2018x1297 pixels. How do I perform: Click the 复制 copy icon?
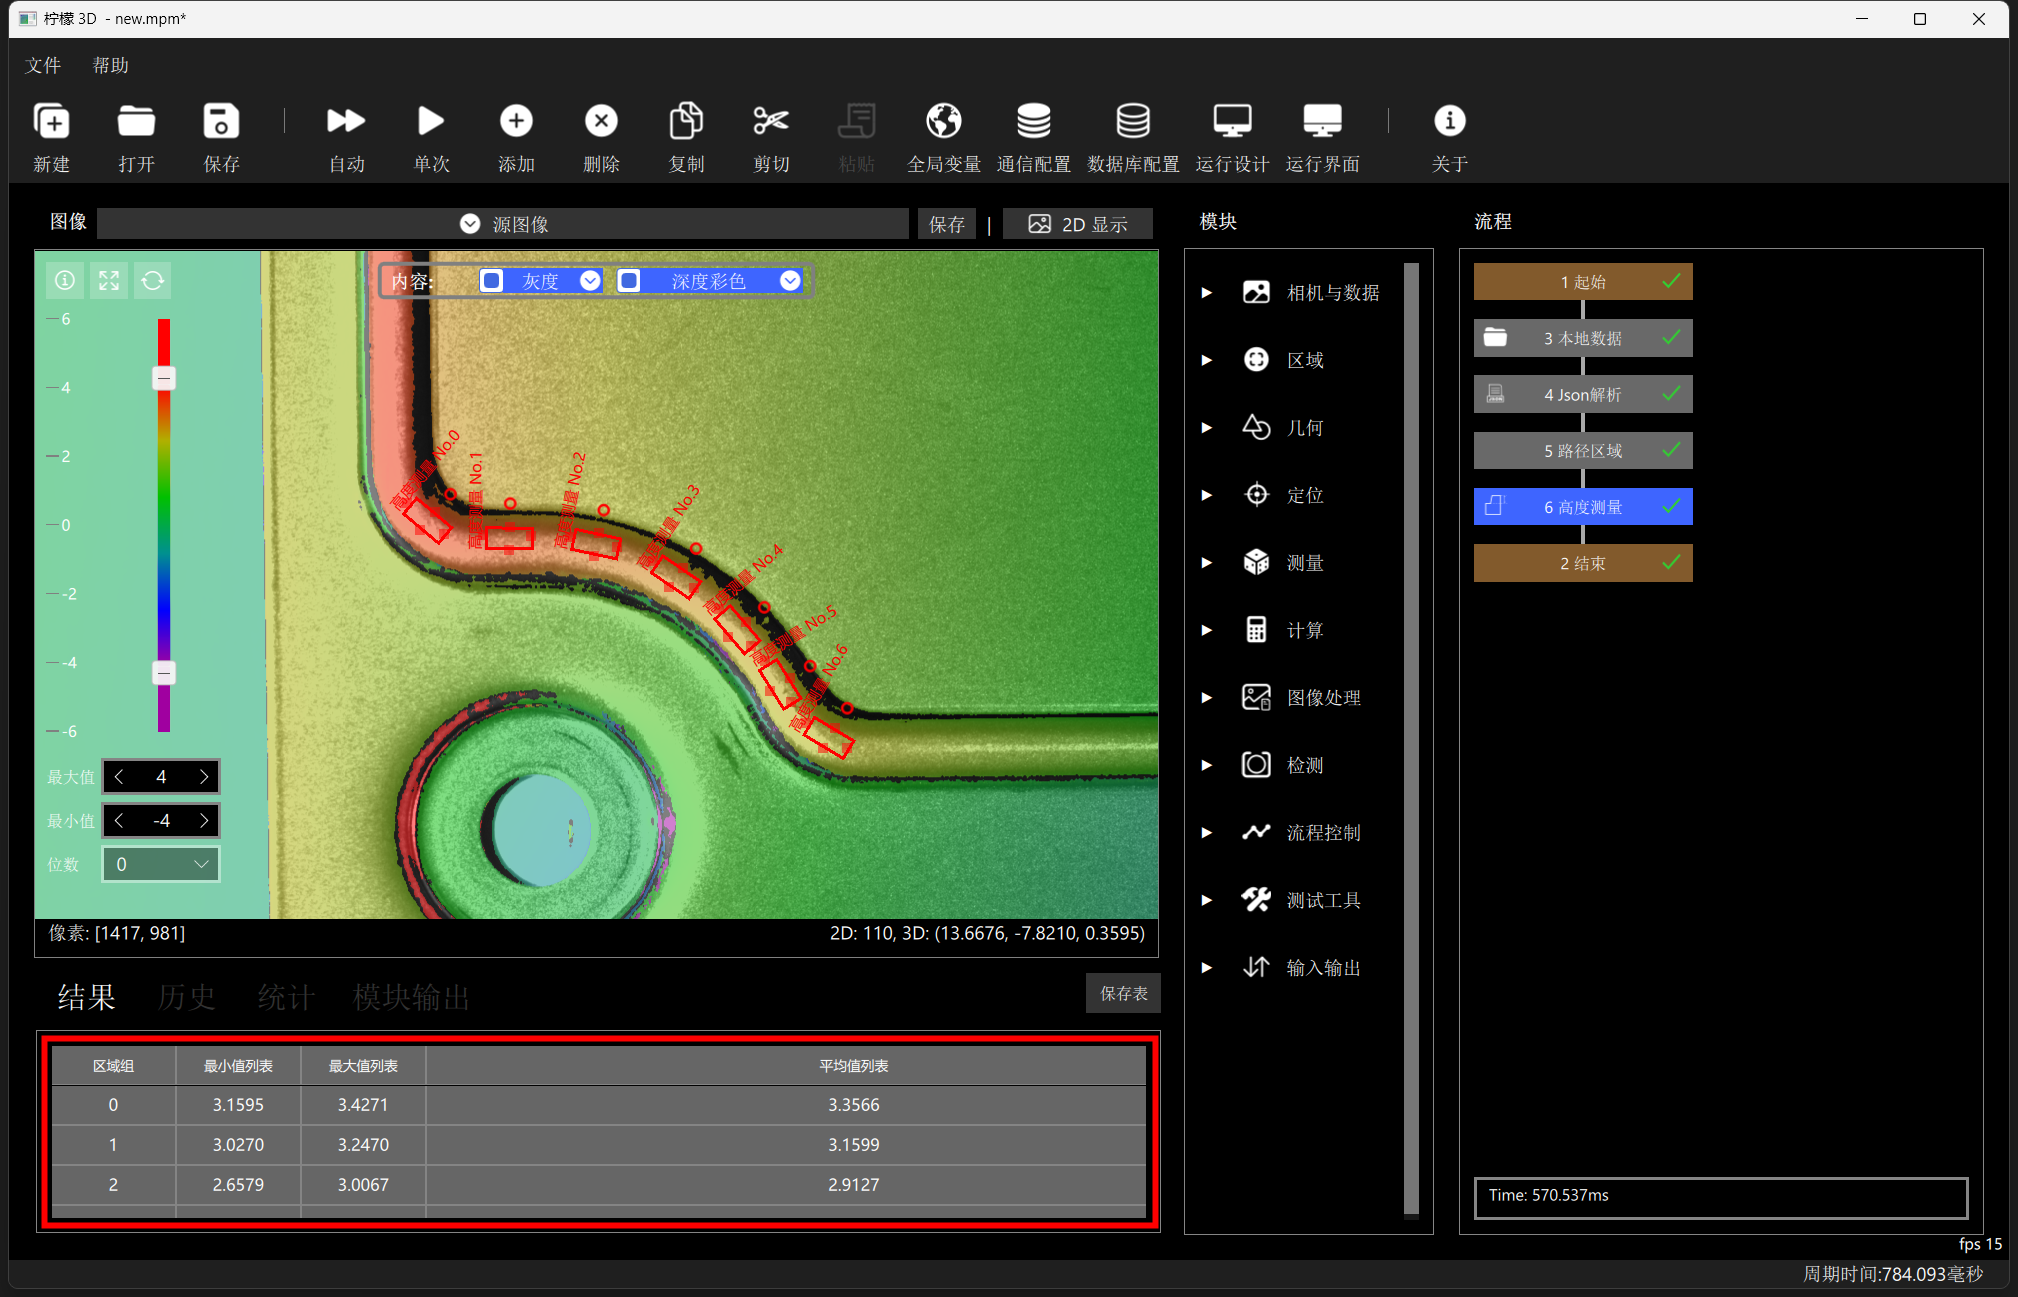pyautogui.click(x=686, y=121)
